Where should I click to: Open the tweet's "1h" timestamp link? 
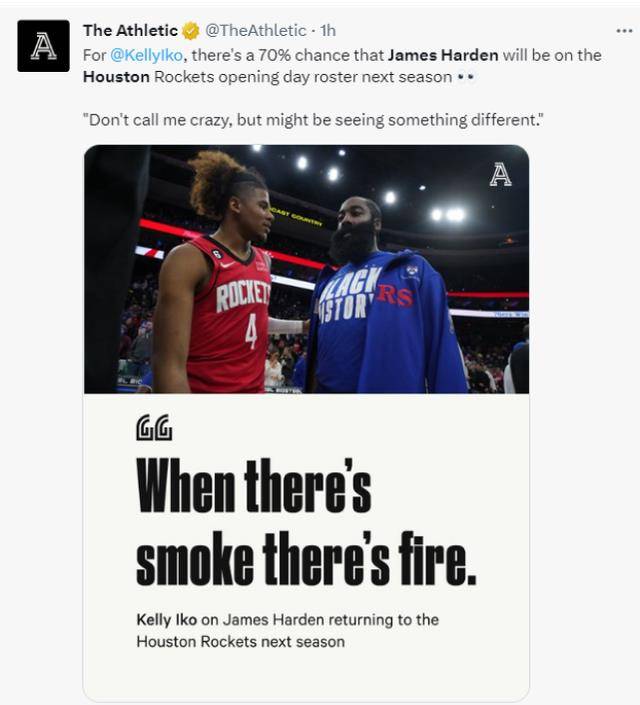point(328,31)
